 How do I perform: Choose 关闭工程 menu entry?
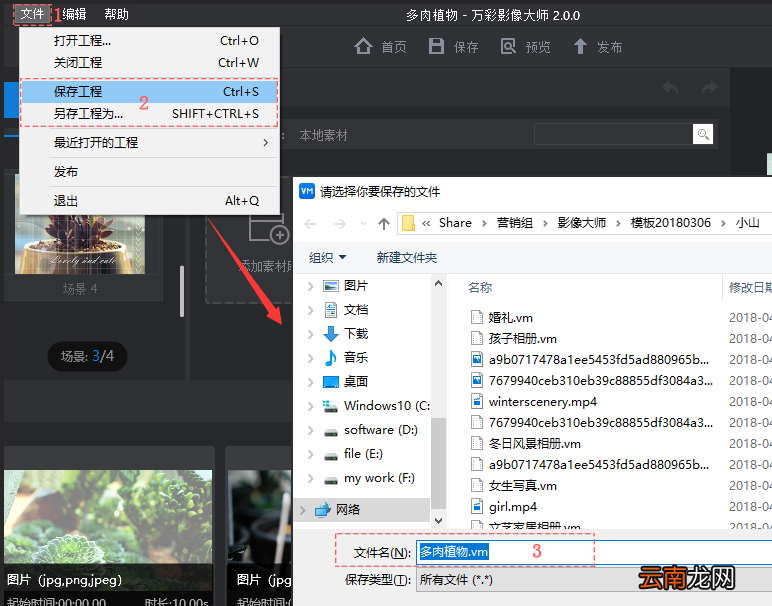pos(150,63)
